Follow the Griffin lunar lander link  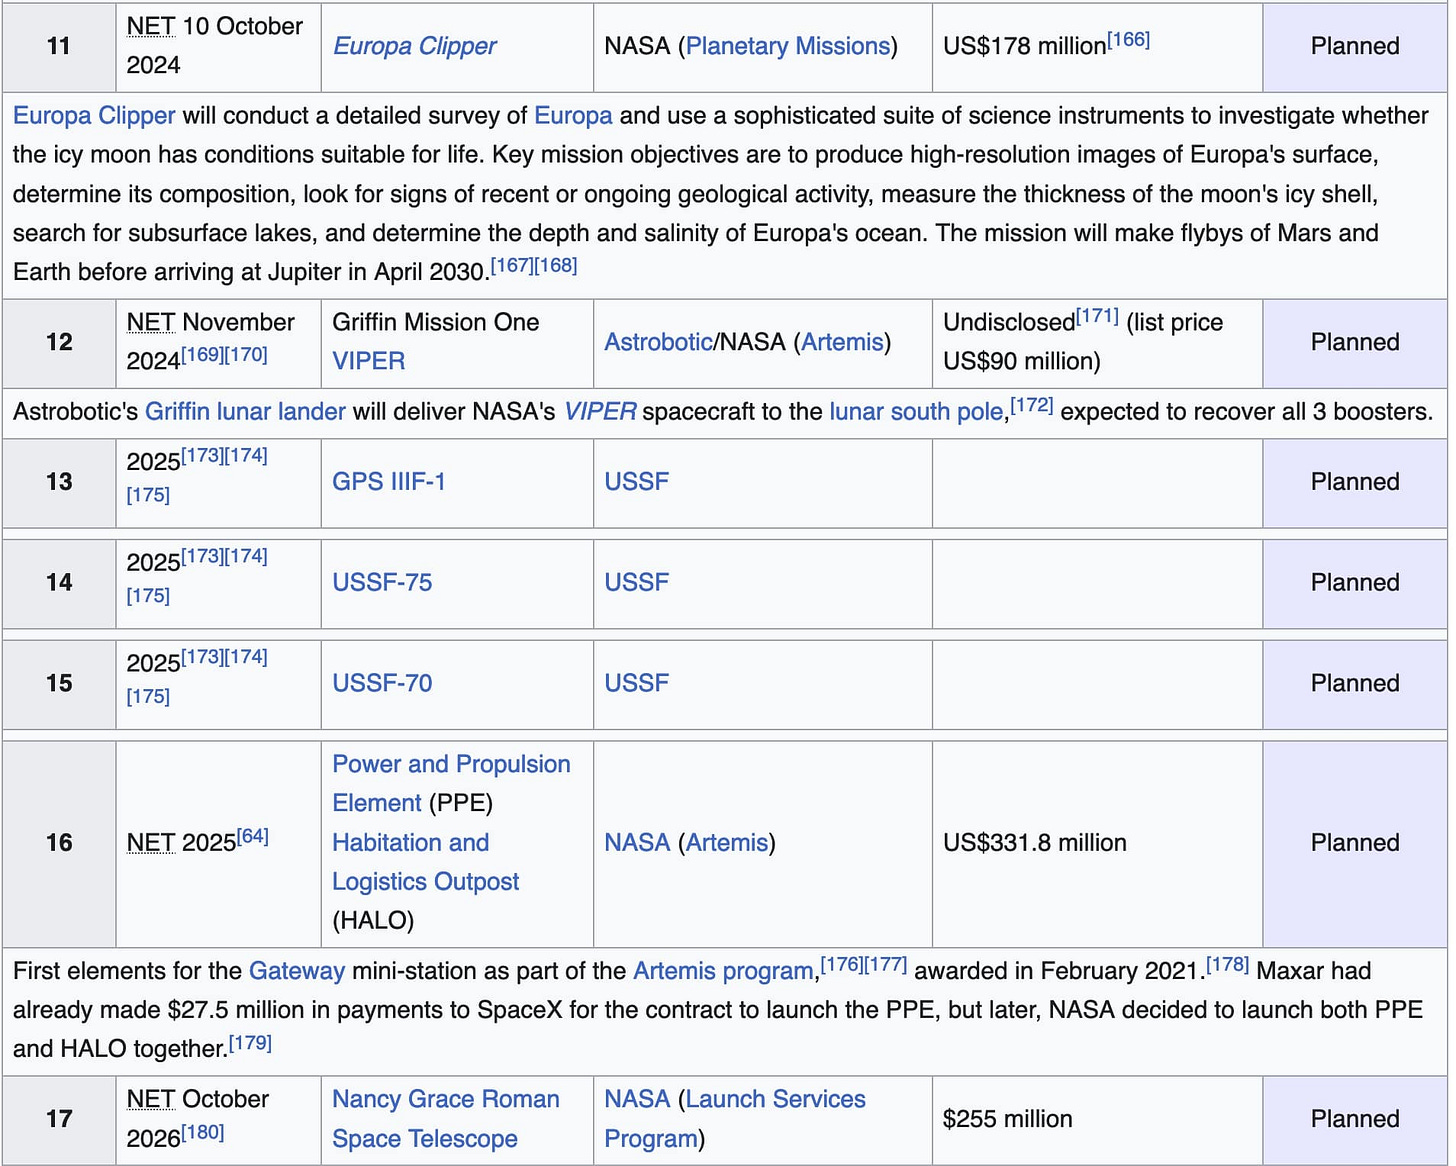click(245, 412)
